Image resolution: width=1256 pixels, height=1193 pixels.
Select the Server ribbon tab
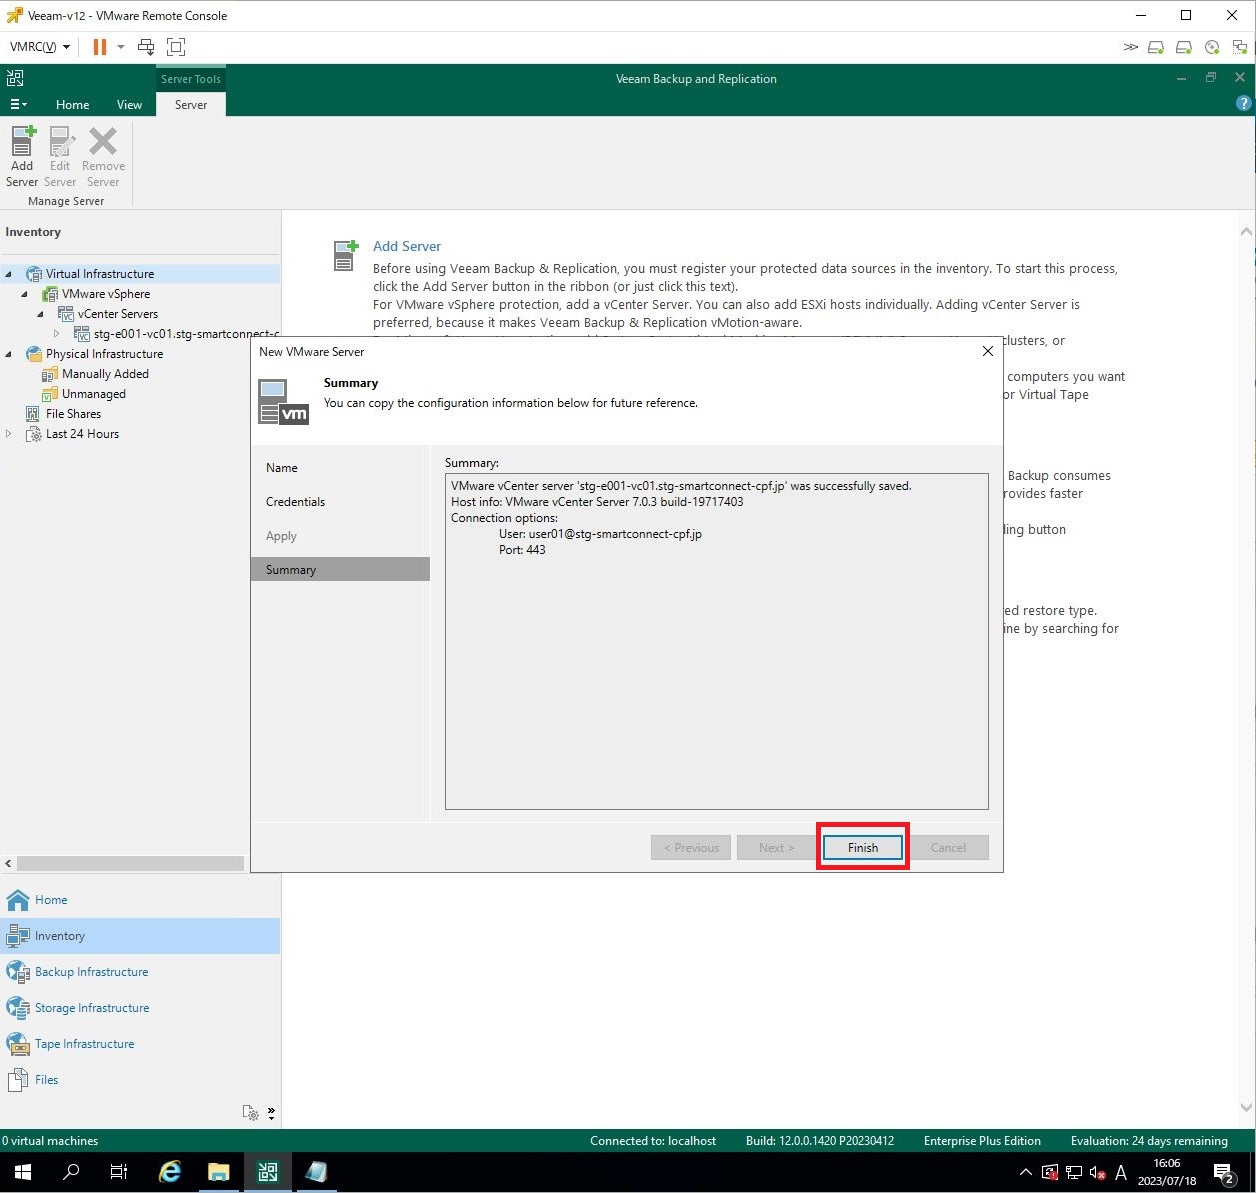point(191,104)
